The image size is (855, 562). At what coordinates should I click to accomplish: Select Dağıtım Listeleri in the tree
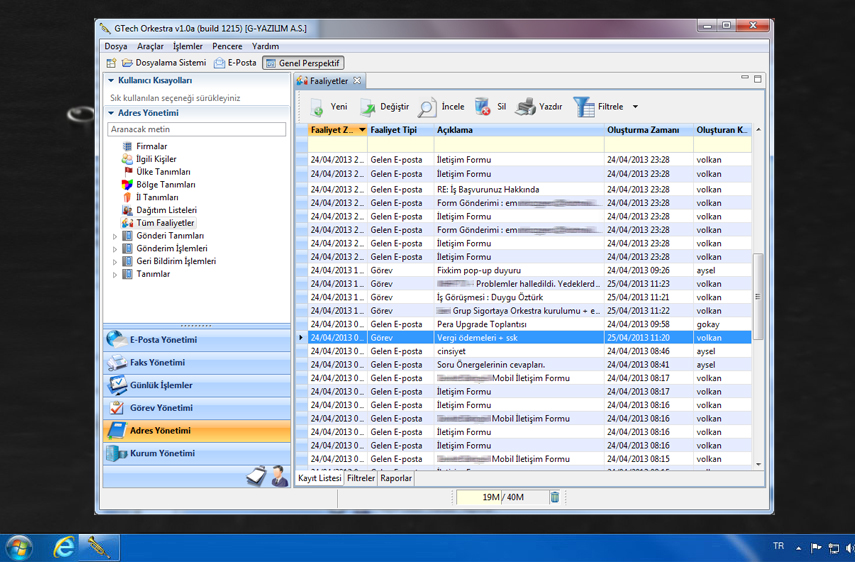(166, 210)
